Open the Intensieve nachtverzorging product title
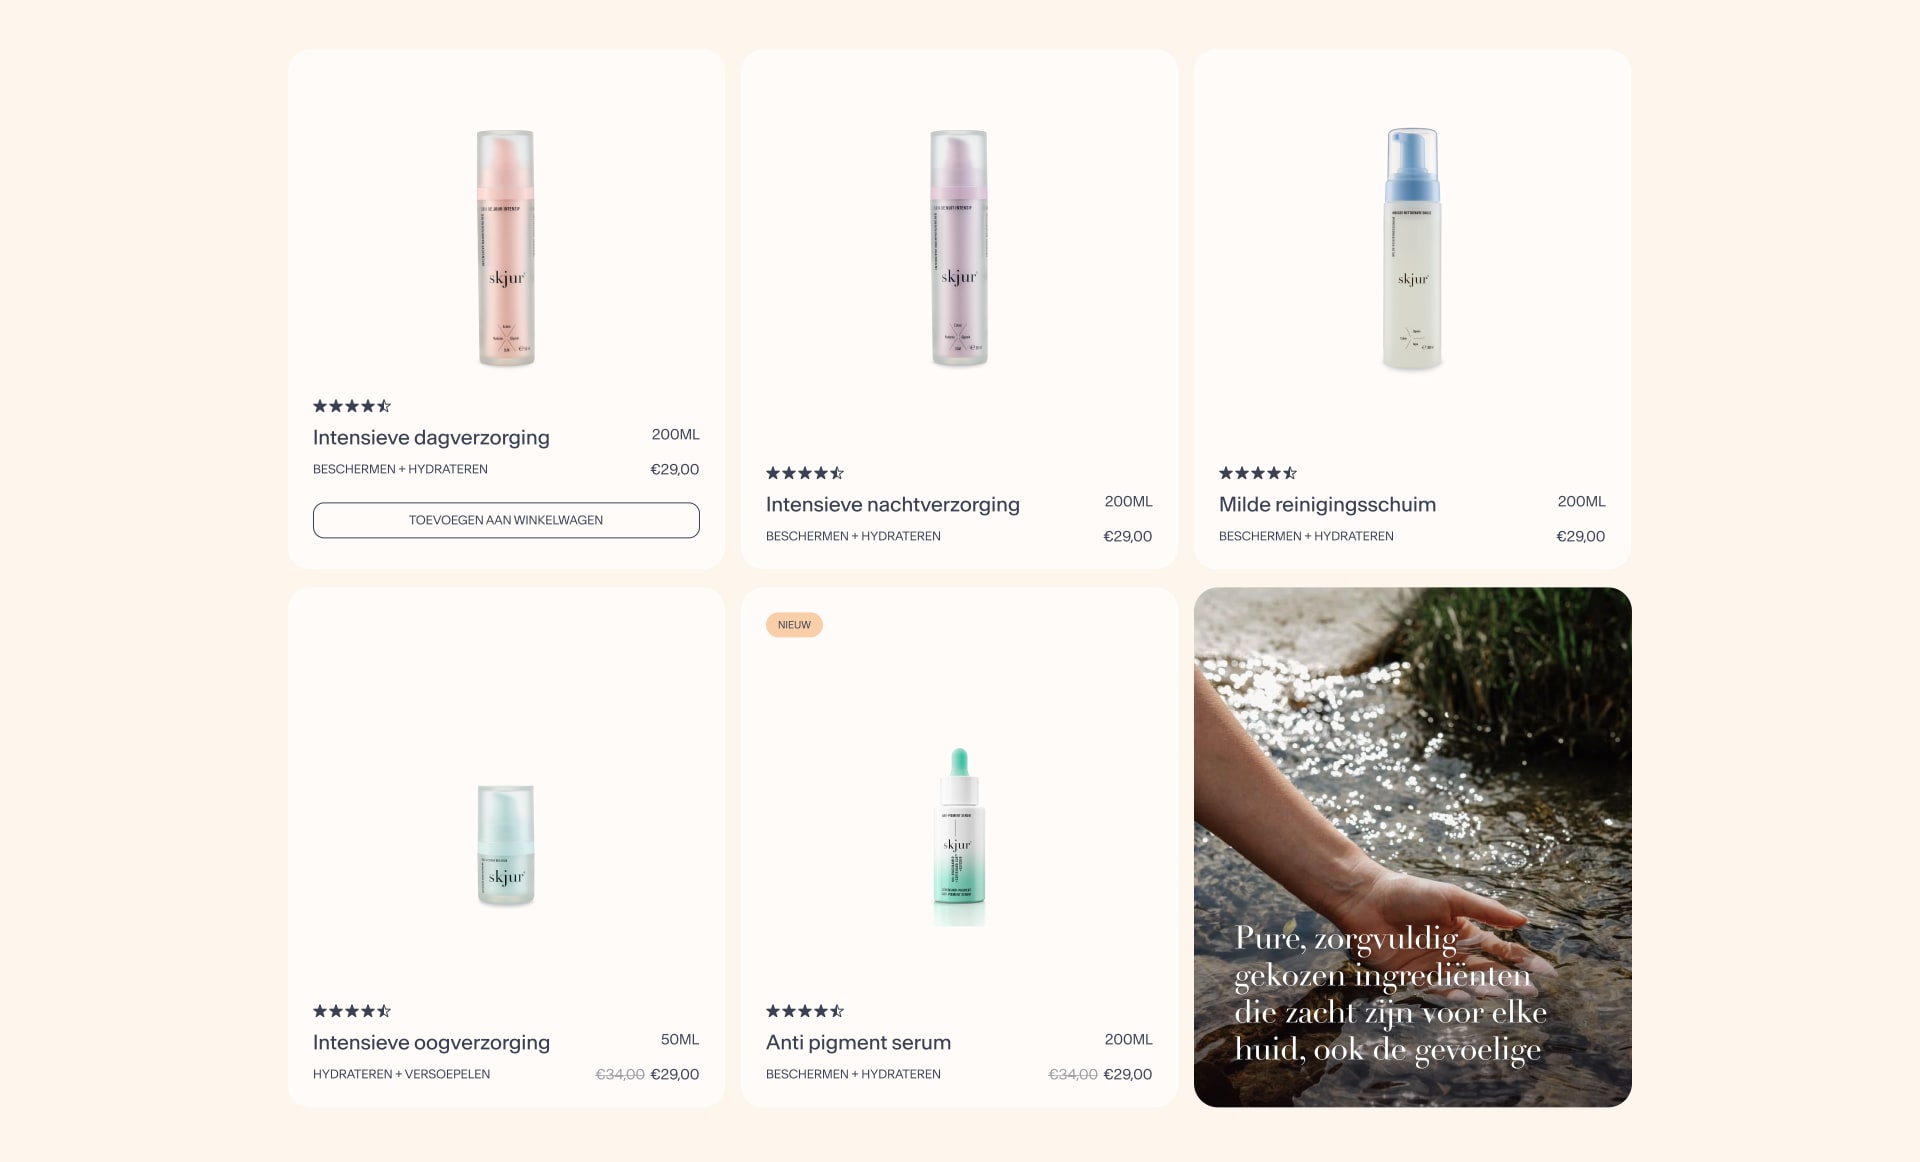The width and height of the screenshot is (1920, 1162). point(893,504)
